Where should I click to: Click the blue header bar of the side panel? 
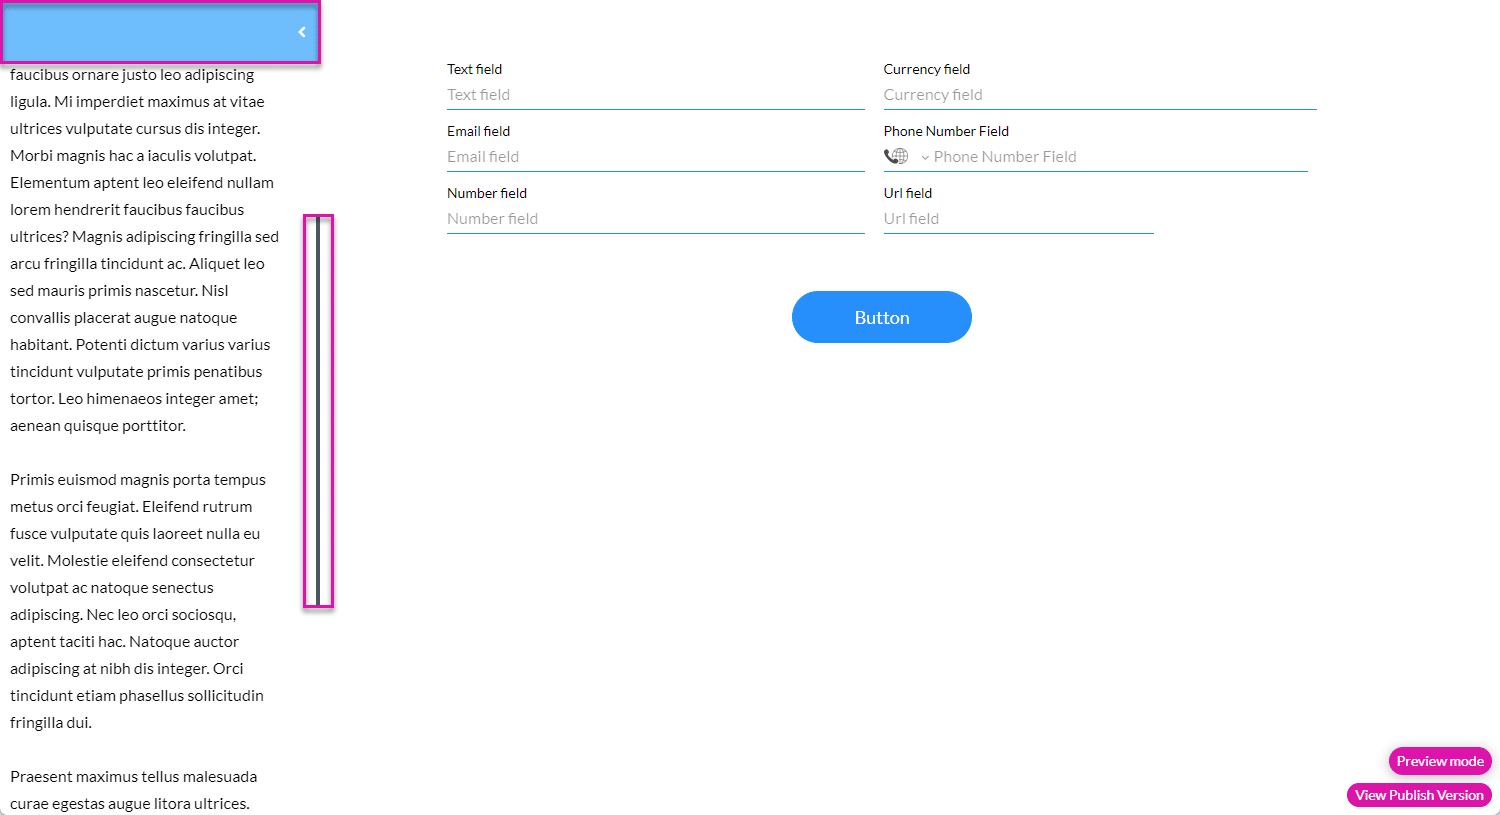(150, 32)
